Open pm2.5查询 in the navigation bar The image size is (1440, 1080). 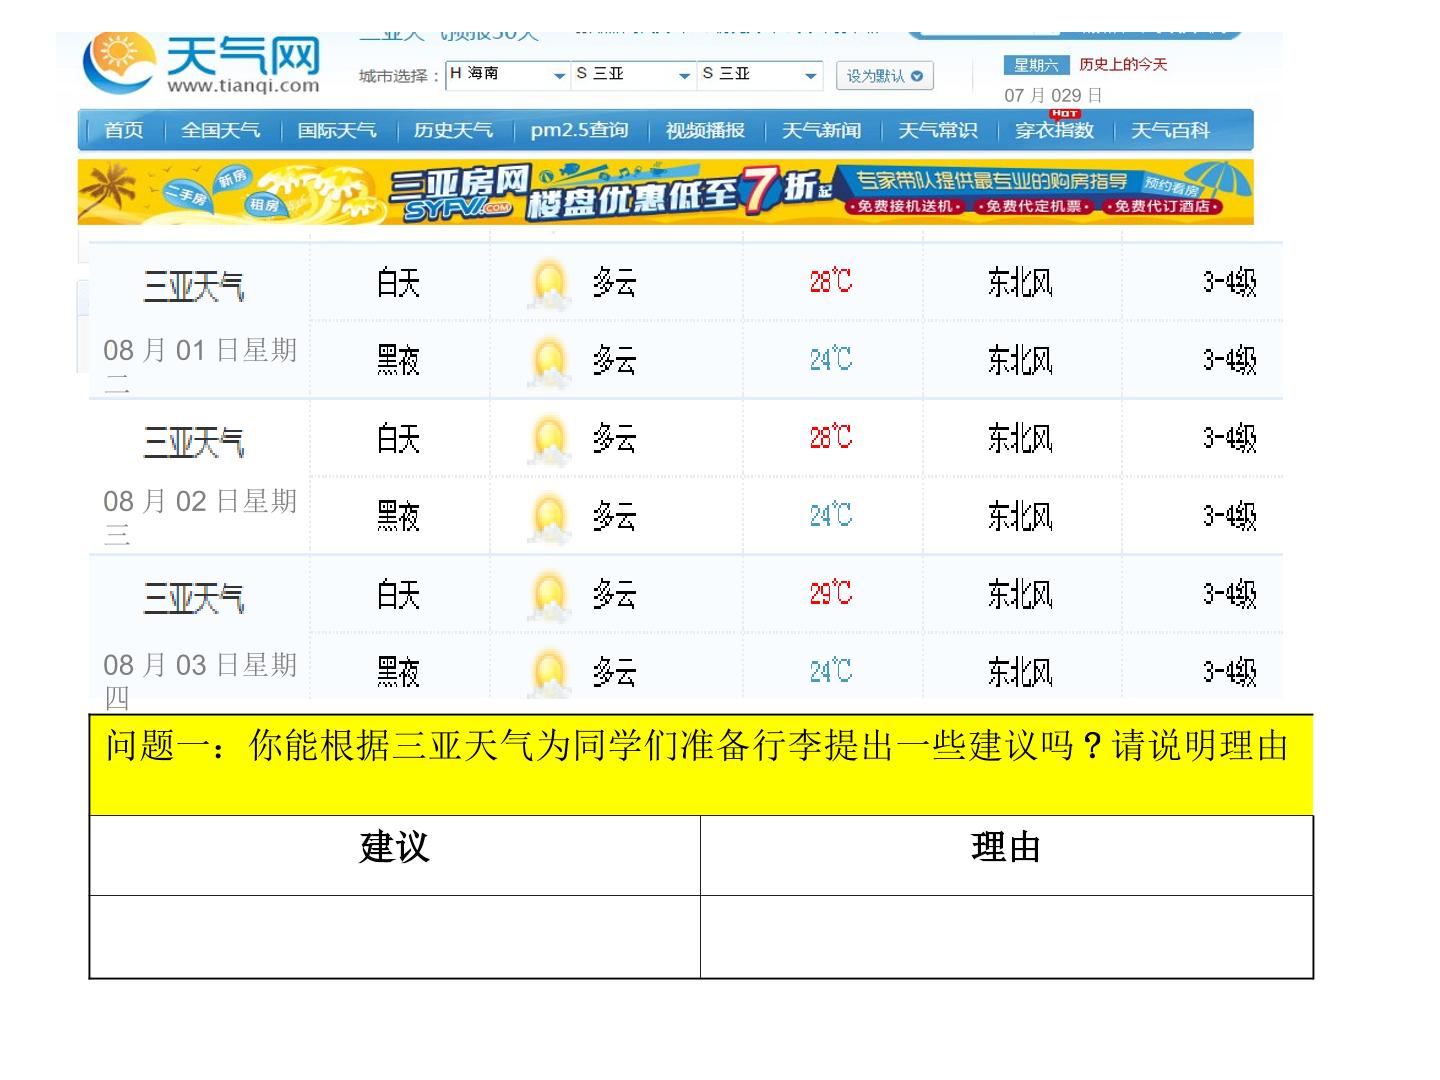coord(579,131)
